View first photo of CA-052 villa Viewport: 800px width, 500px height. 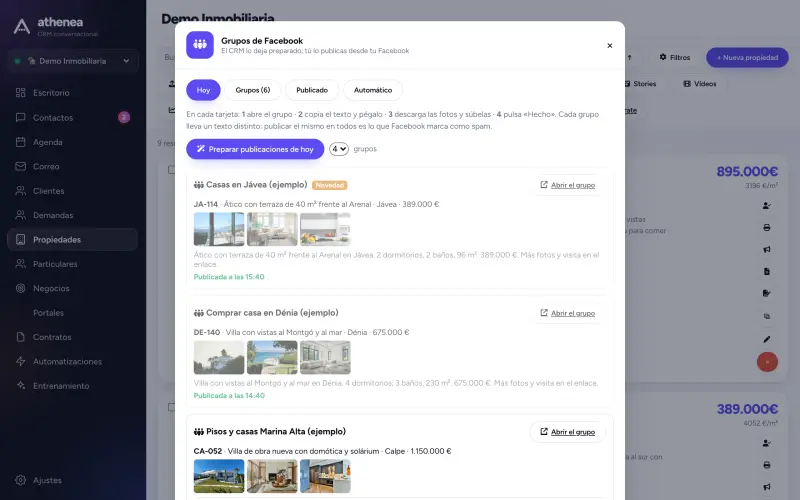pyautogui.click(x=219, y=476)
